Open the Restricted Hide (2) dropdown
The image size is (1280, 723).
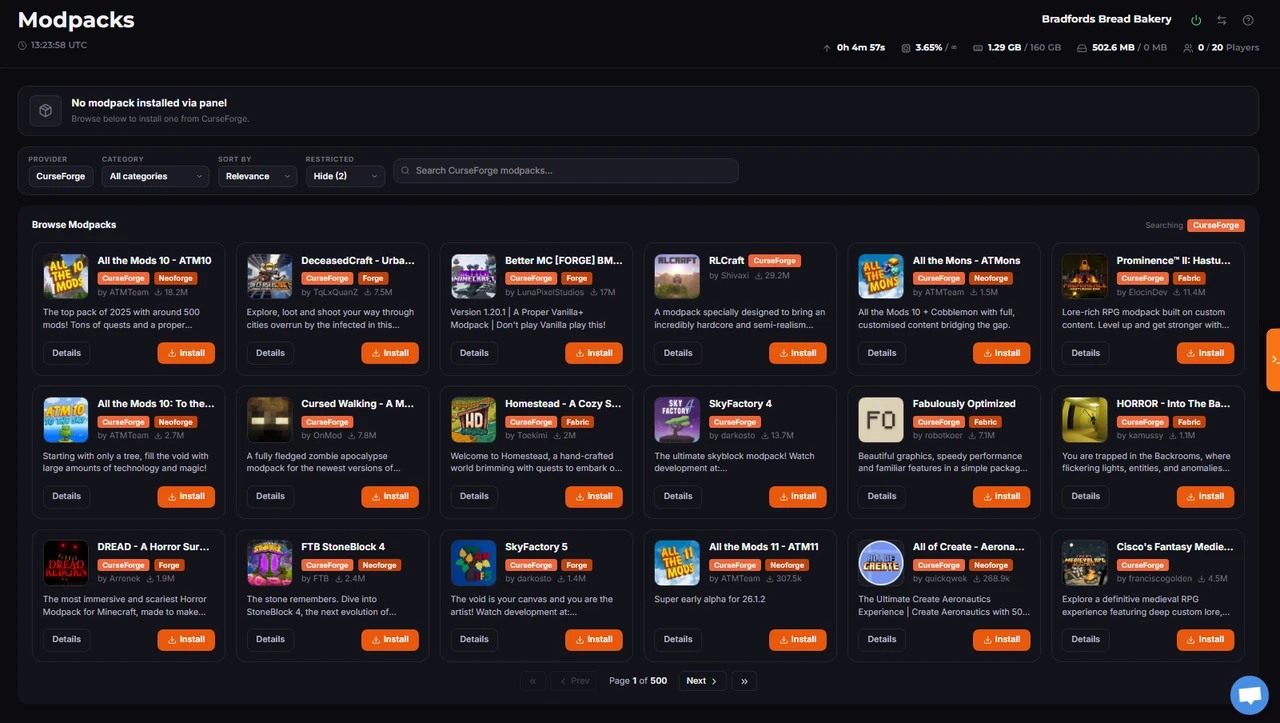click(x=345, y=176)
